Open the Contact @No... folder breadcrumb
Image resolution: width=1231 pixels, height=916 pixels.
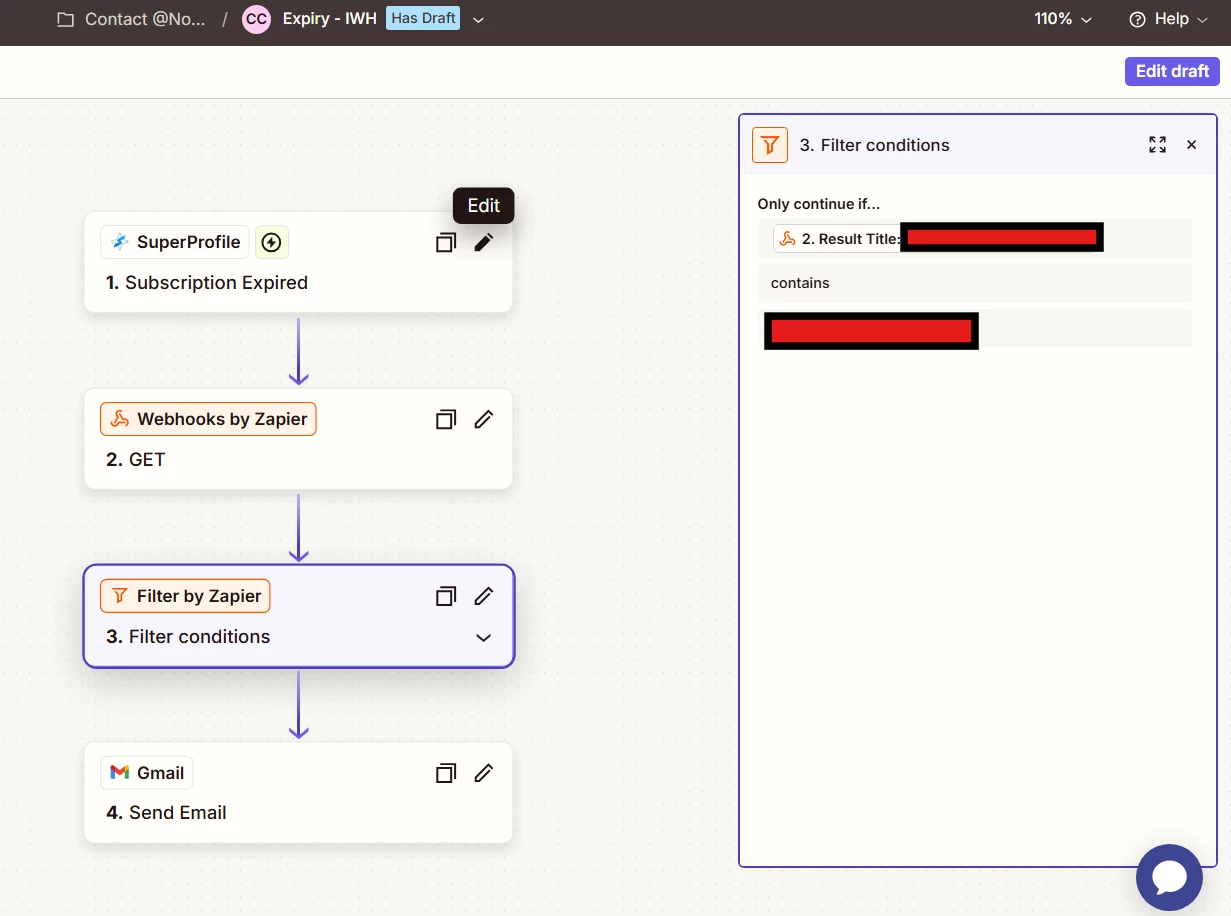(x=145, y=19)
